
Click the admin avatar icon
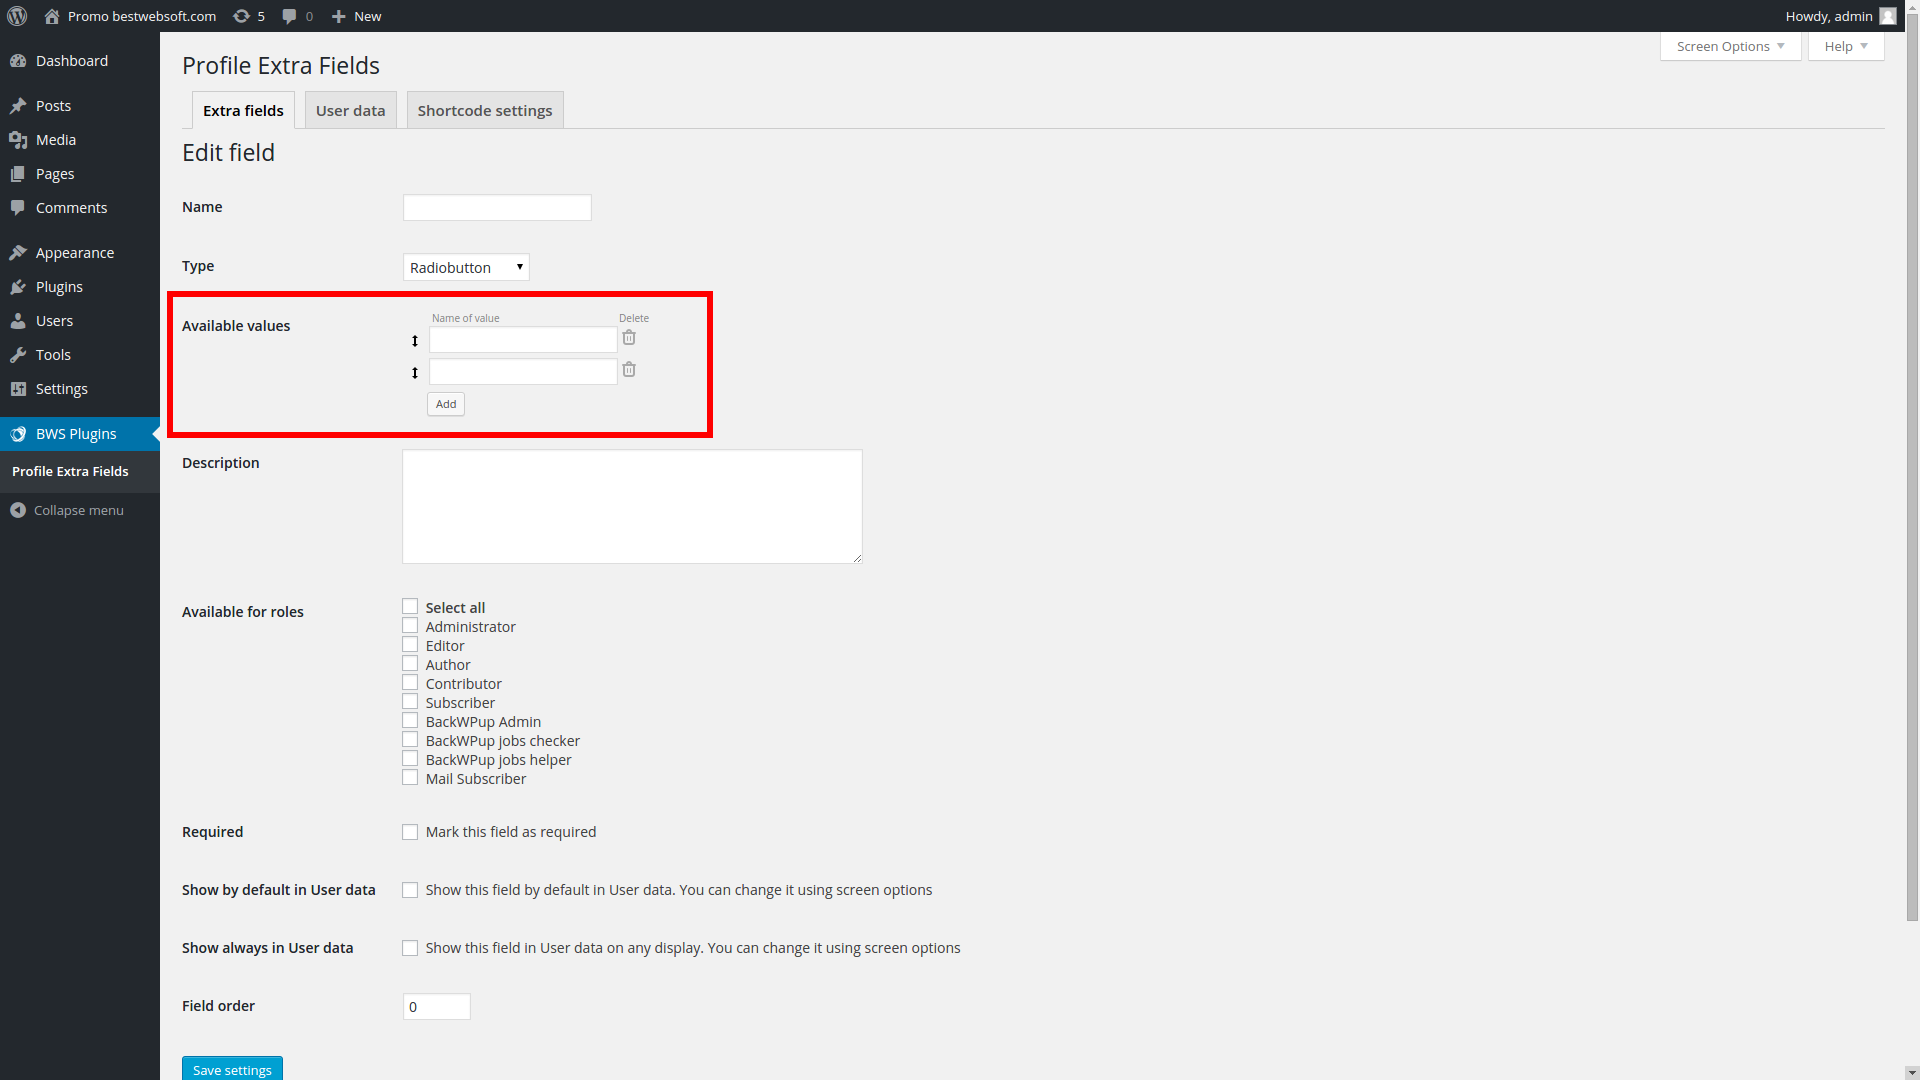1888,16
